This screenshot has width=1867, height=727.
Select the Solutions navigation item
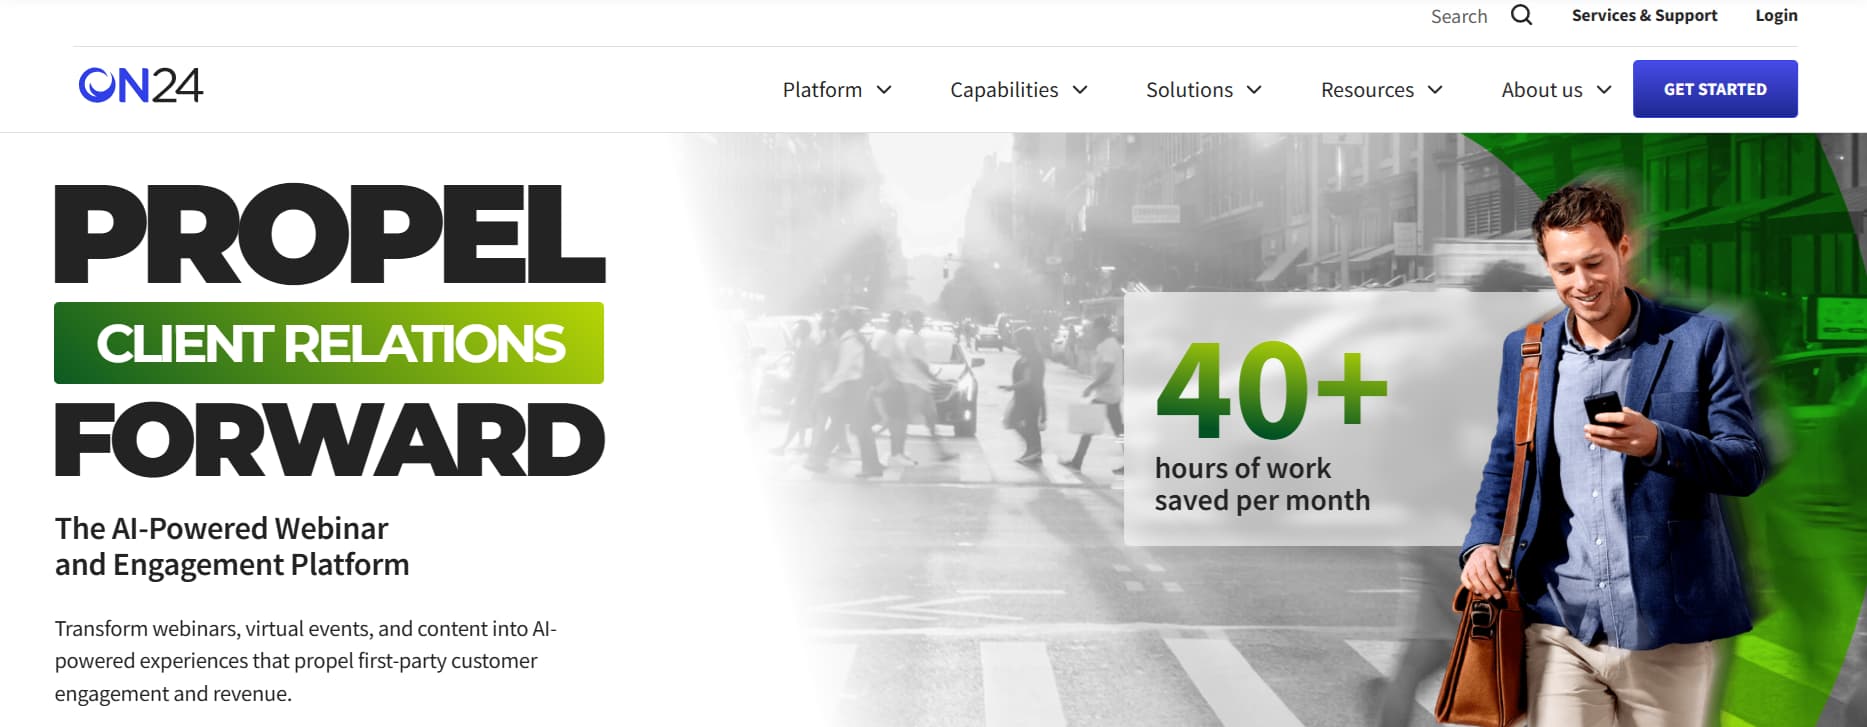pyautogui.click(x=1189, y=90)
